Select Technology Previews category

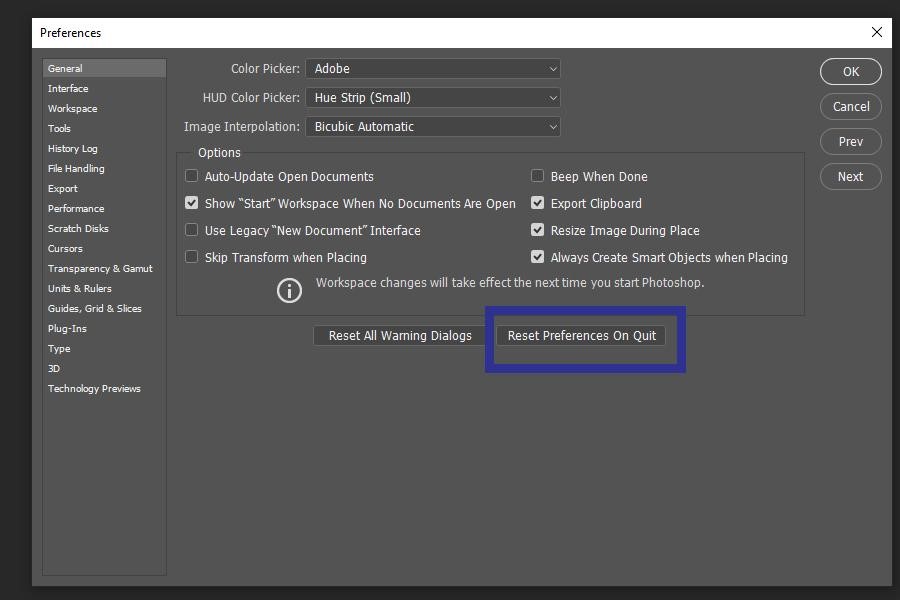104,389
